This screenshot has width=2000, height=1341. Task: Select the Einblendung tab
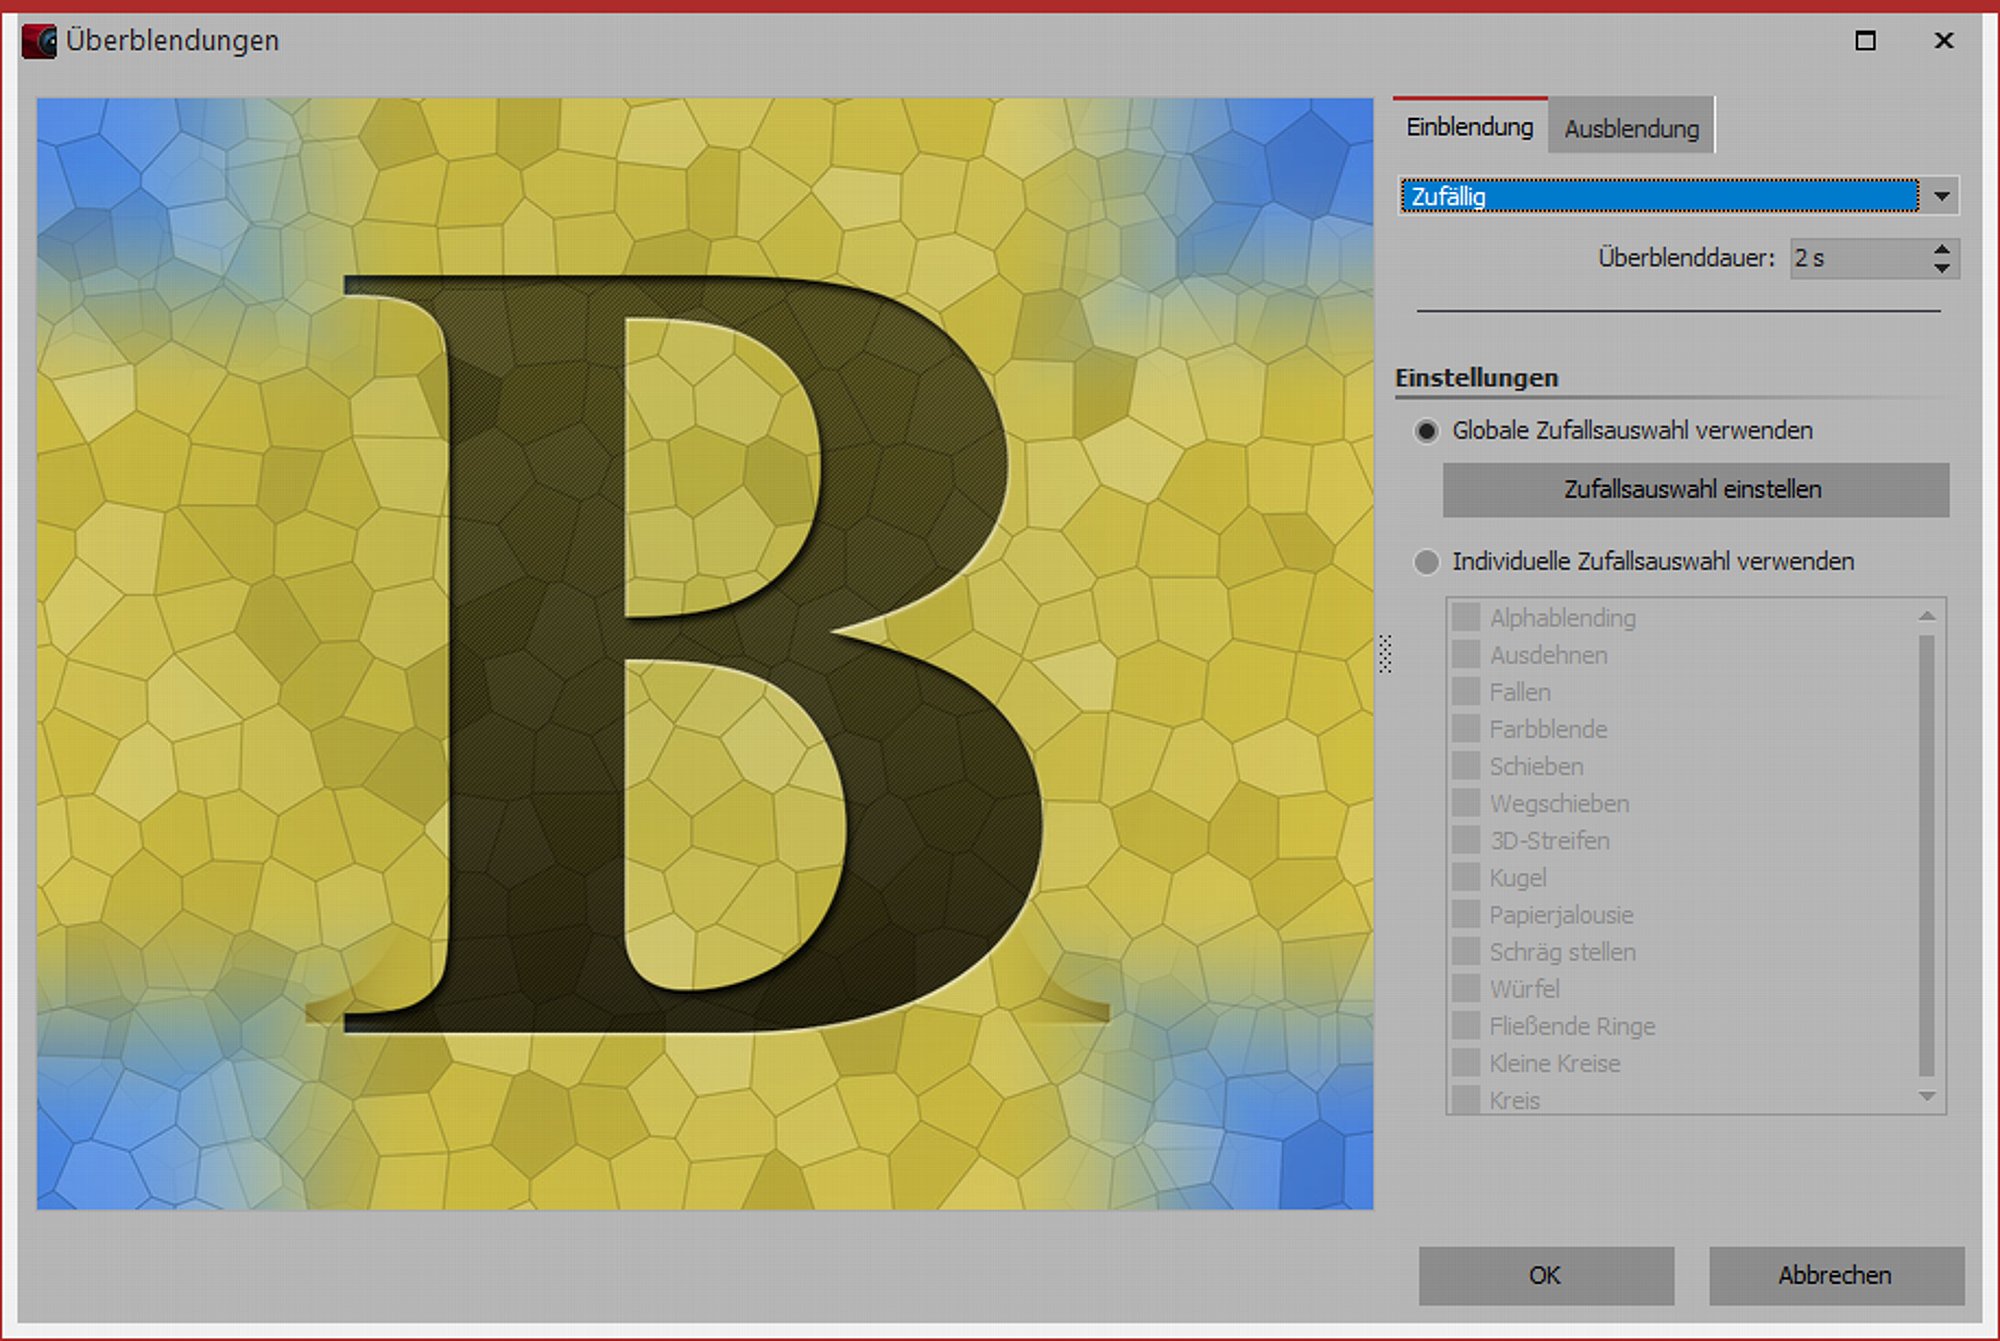tap(1469, 127)
